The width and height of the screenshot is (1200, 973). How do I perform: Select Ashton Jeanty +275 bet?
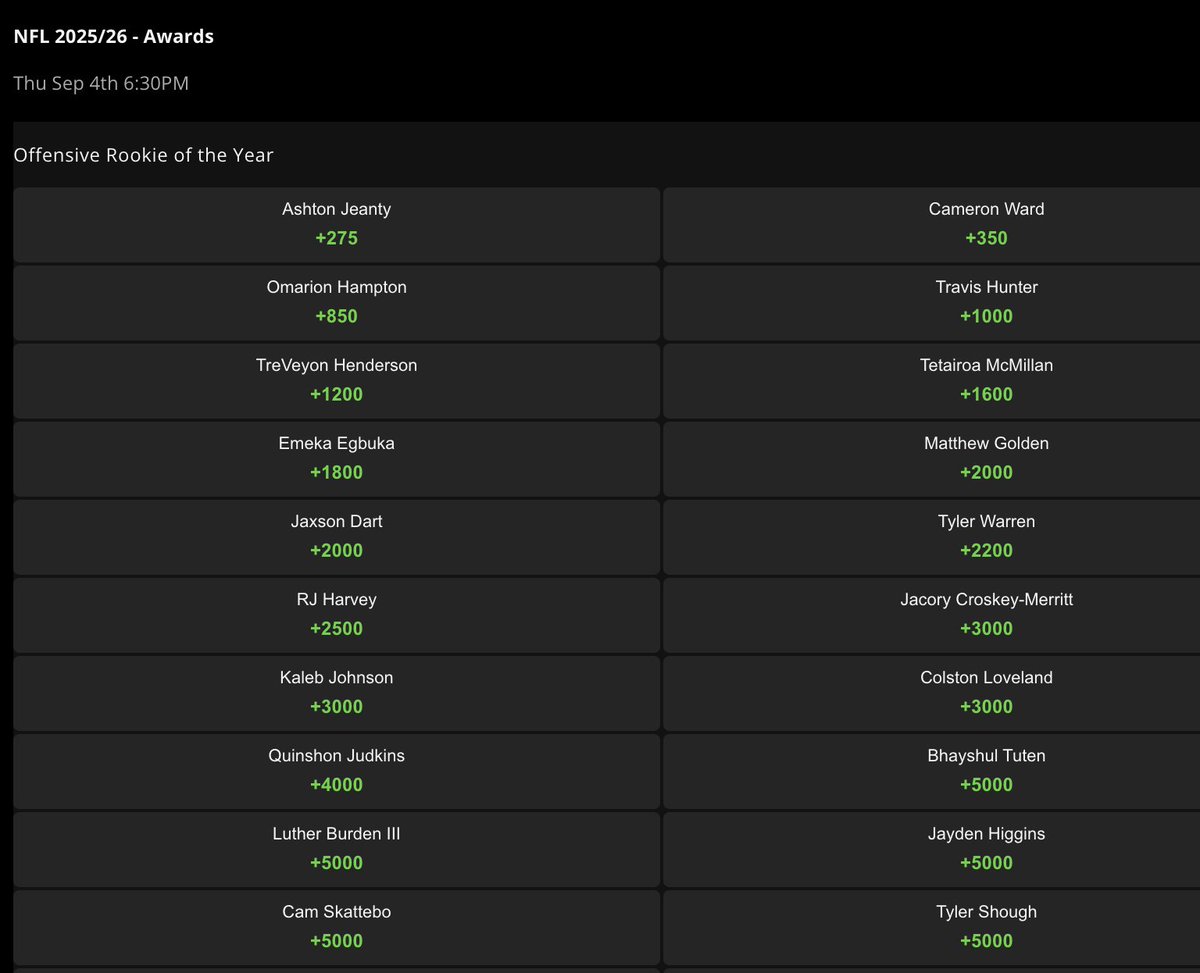(336, 224)
